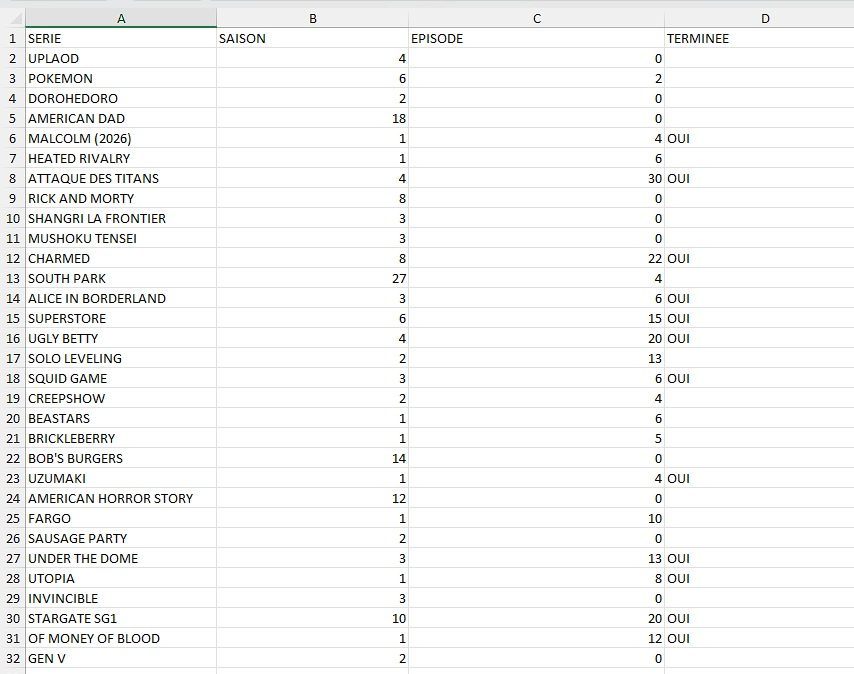Screen dimensions: 854x674
Task: Click episode value 15 for SUPERSTORE
Action: point(536,318)
